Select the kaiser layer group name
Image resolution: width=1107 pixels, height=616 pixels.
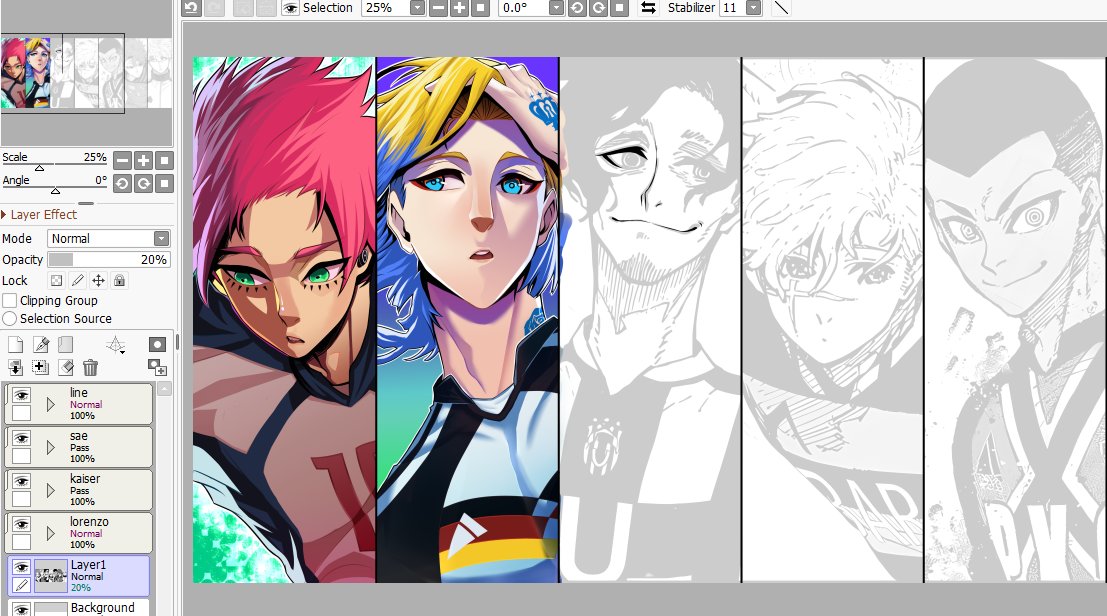tap(85, 478)
